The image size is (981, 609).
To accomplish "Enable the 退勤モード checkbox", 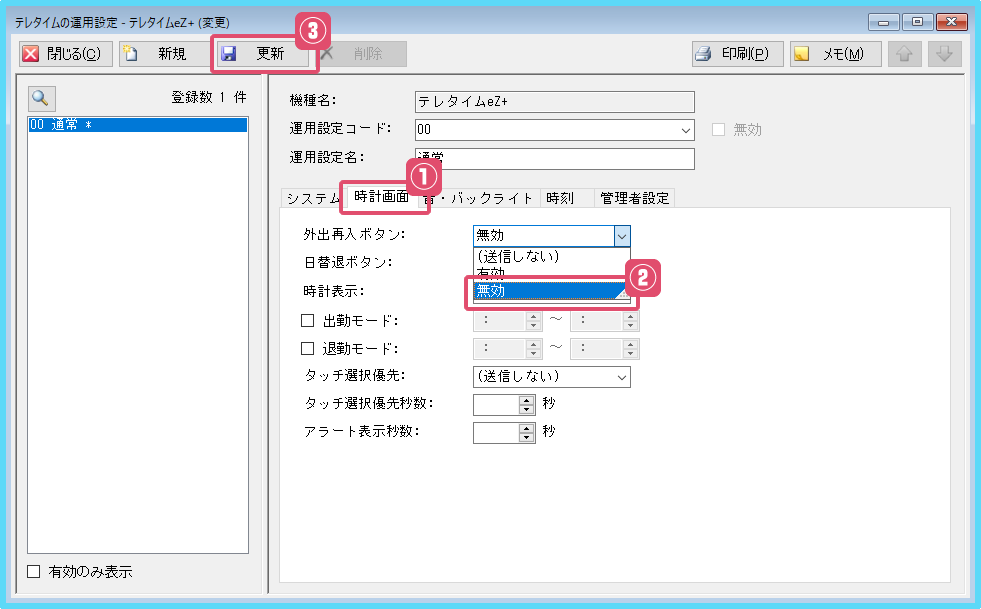I will point(308,349).
